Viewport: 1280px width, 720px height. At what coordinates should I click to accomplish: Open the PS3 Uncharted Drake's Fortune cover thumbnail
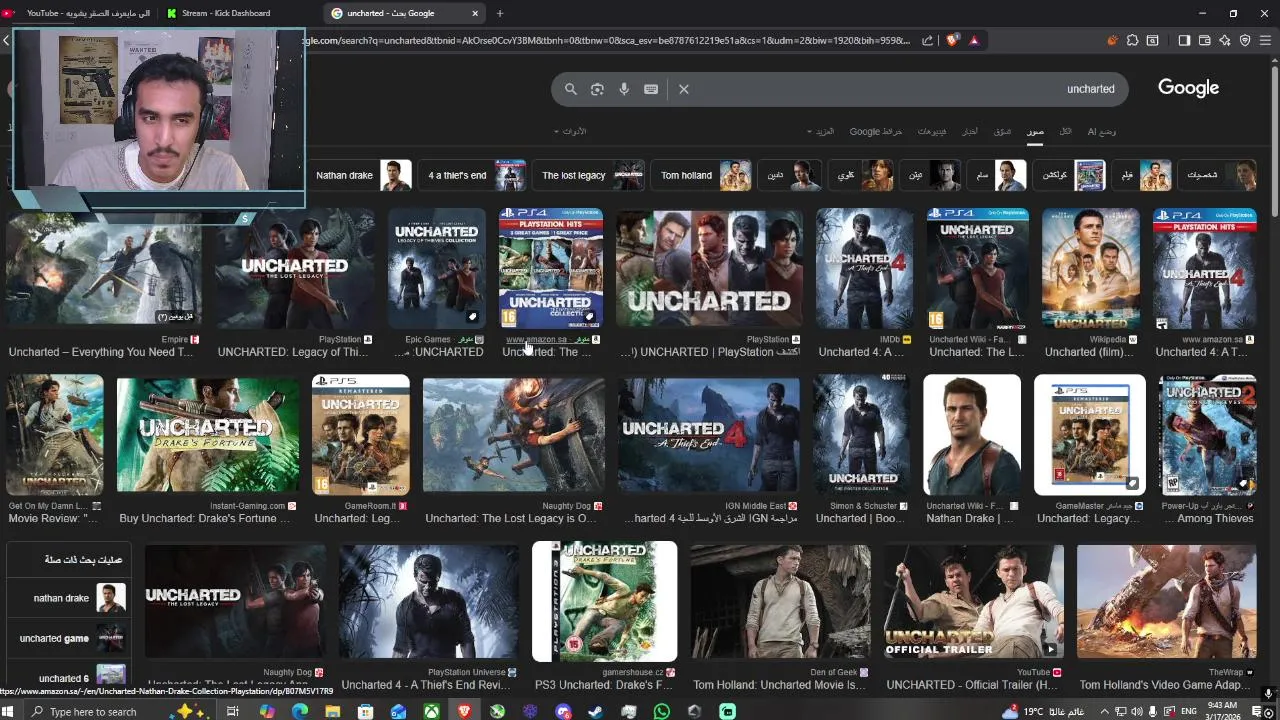[605, 602]
